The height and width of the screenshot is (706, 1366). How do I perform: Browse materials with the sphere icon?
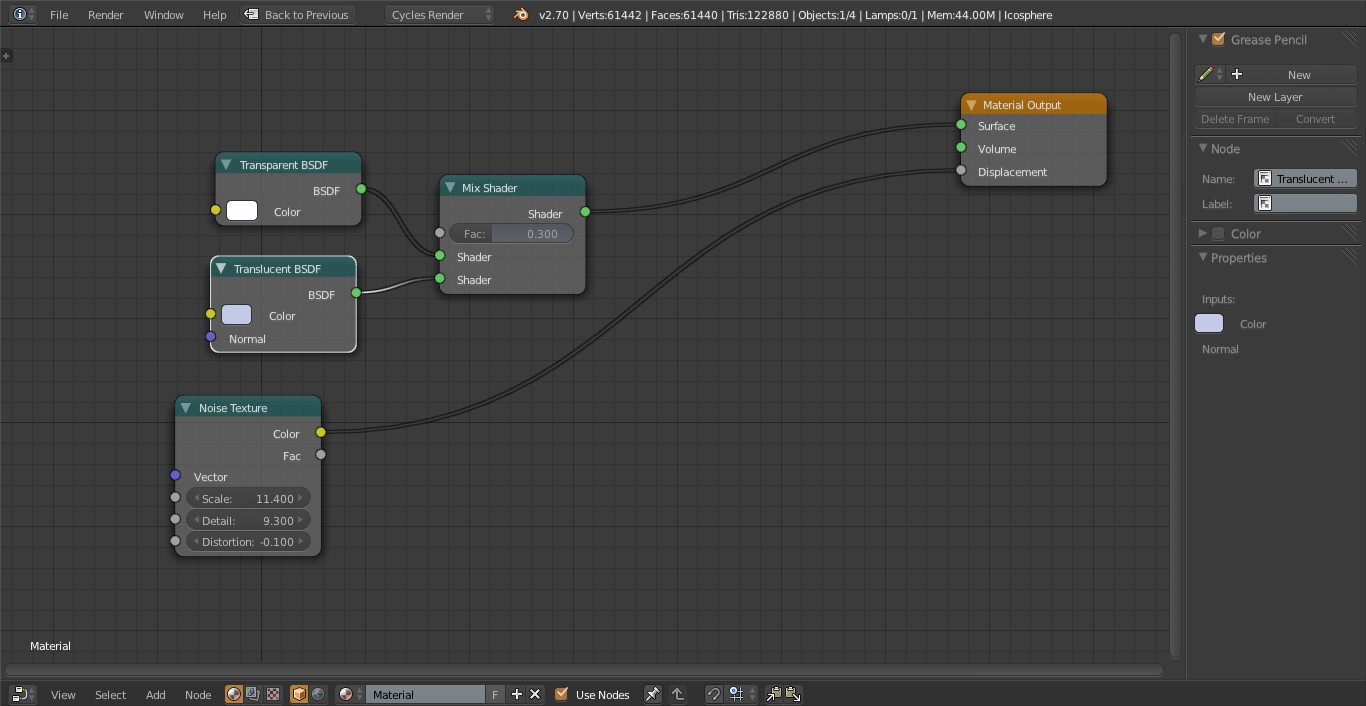(x=350, y=694)
